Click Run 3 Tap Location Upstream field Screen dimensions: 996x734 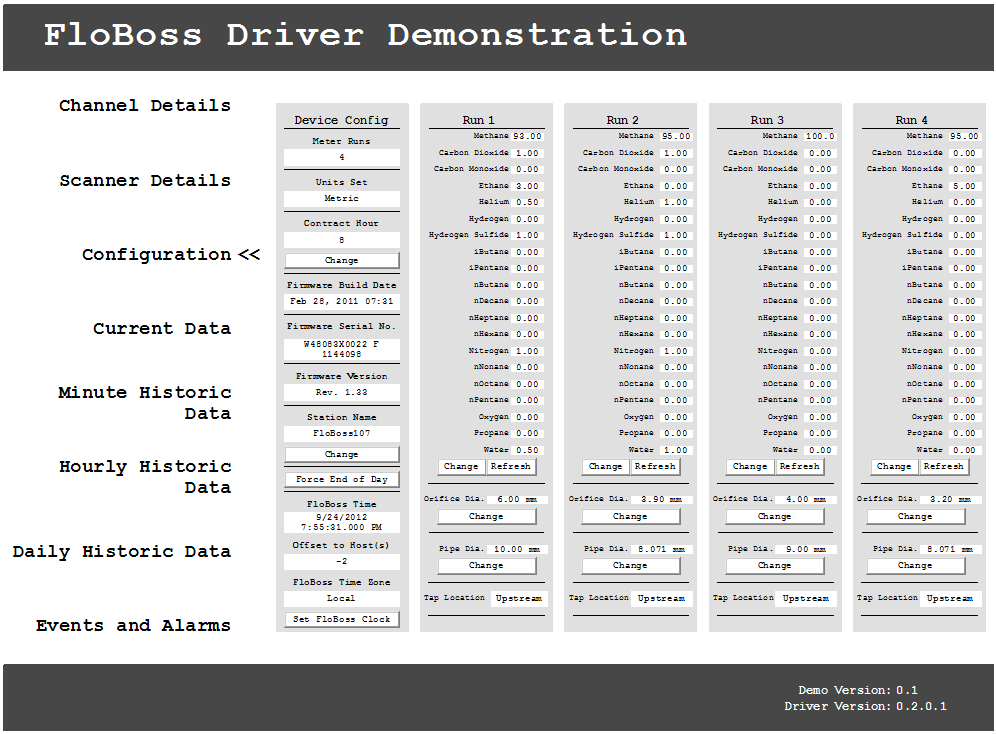(805, 599)
